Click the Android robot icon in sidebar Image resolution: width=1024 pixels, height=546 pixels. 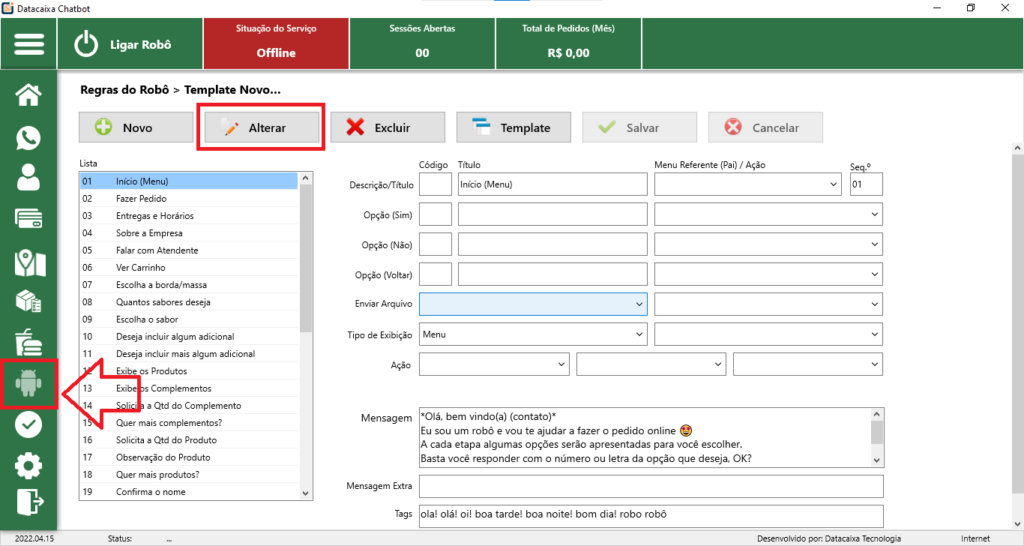tap(29, 381)
